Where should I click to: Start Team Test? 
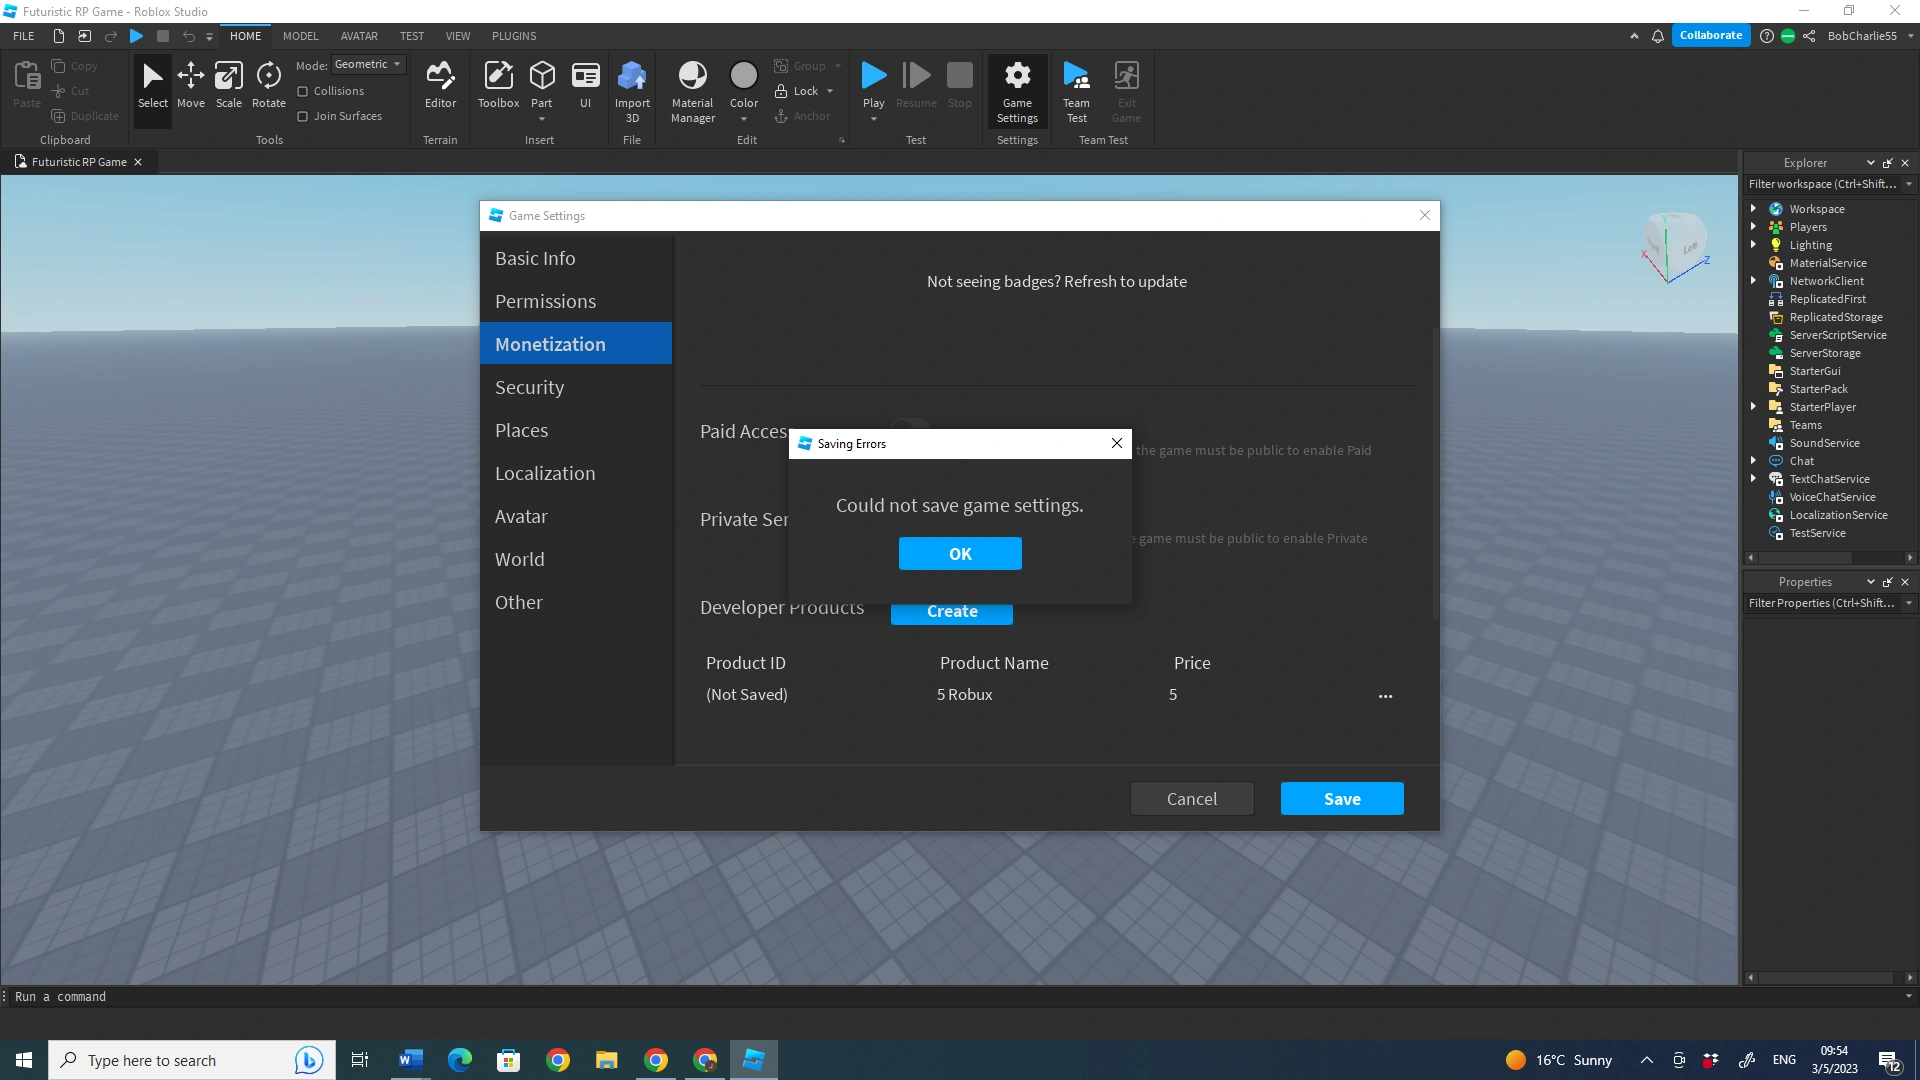1076,88
